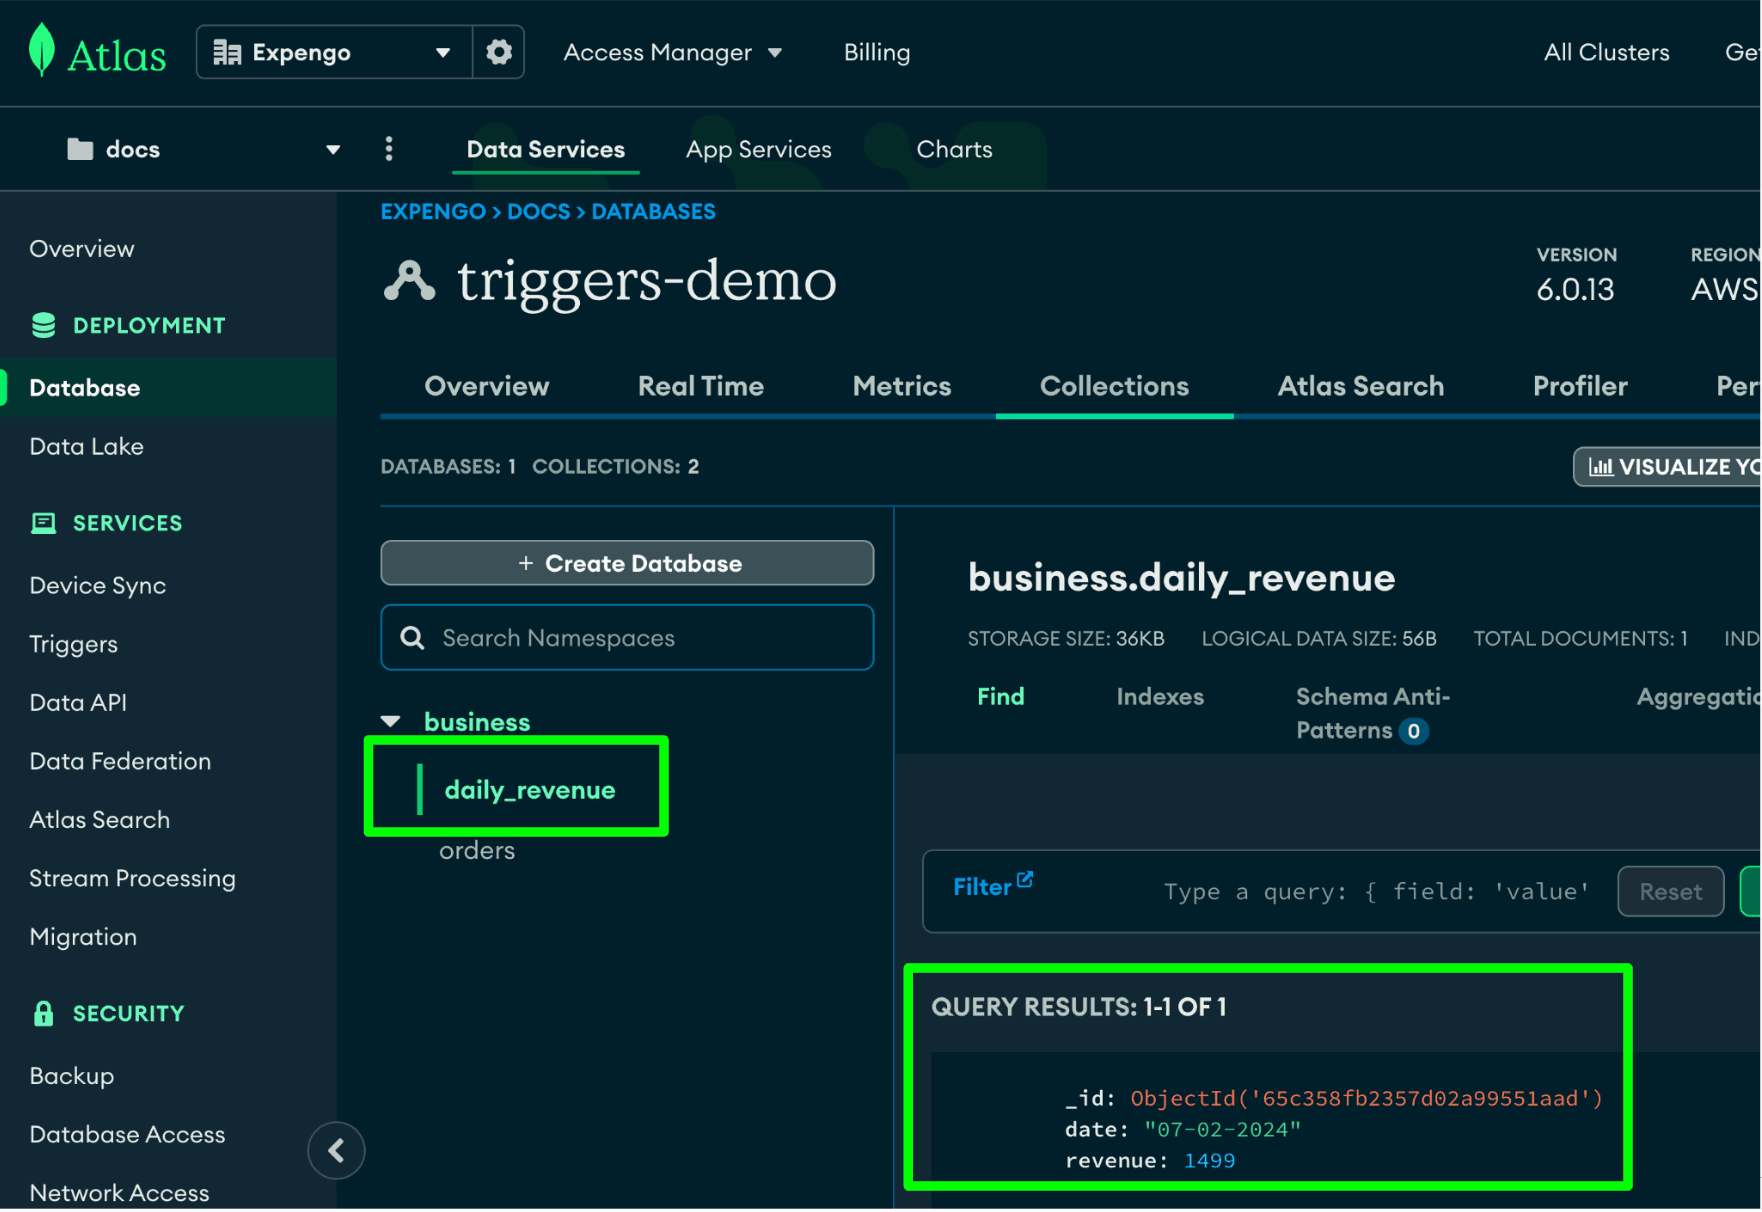Image resolution: width=1762 pixels, height=1212 pixels.
Task: Open the Collections tab
Action: 1115,387
